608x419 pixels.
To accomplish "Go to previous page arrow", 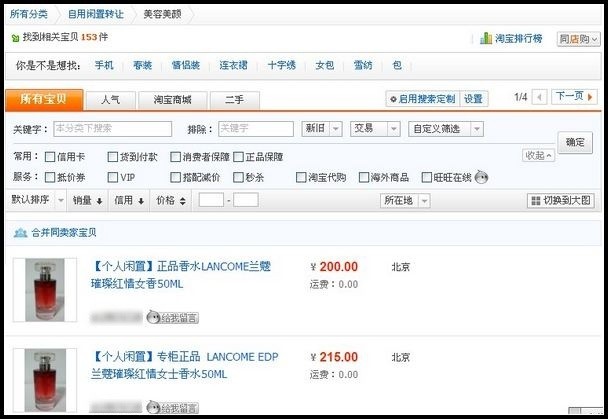I will tap(539, 97).
